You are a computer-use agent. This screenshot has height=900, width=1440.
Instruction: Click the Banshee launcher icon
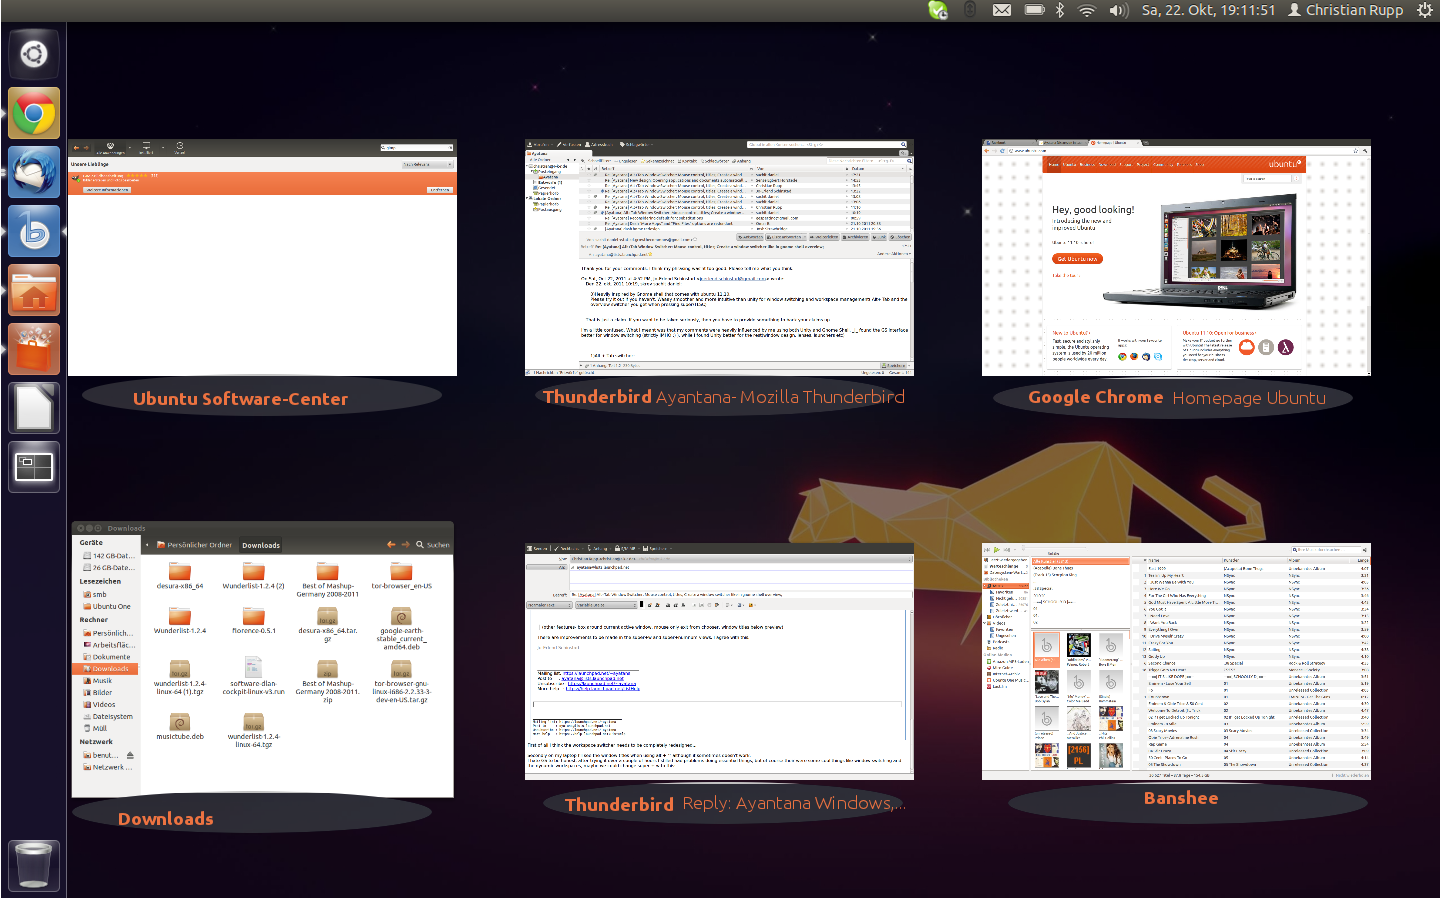coord(34,232)
